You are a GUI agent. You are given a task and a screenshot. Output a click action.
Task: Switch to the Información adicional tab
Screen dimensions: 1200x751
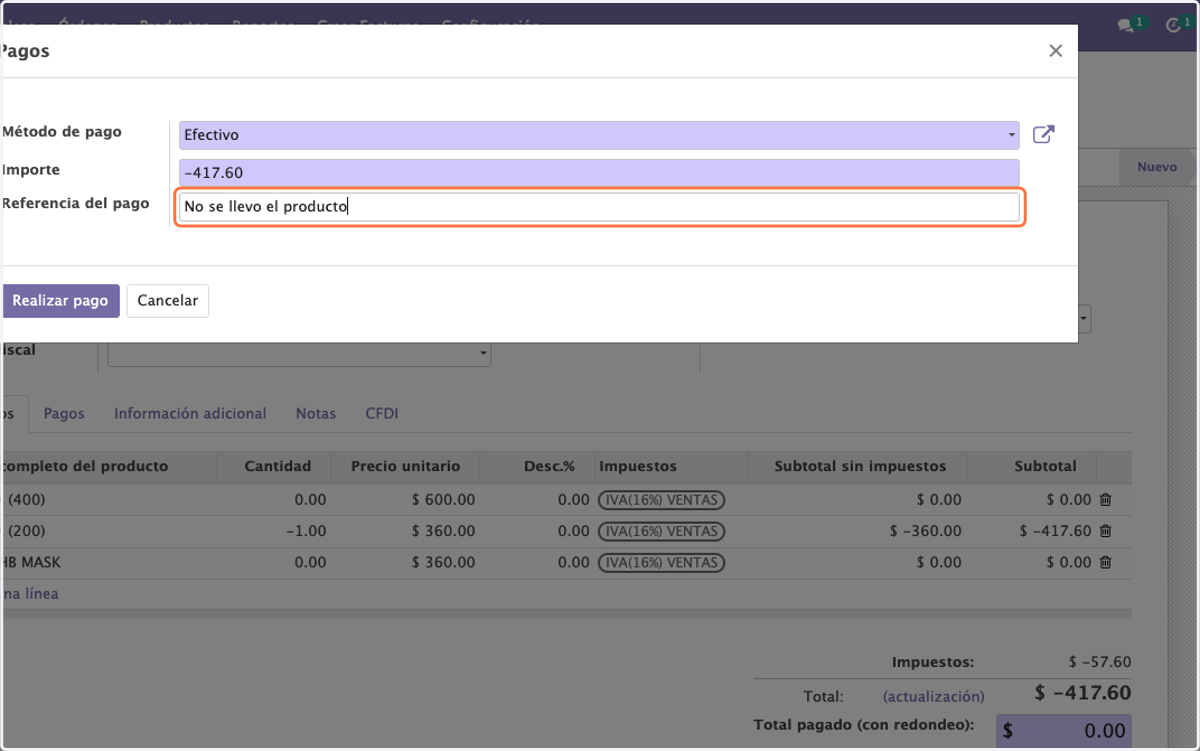(190, 413)
